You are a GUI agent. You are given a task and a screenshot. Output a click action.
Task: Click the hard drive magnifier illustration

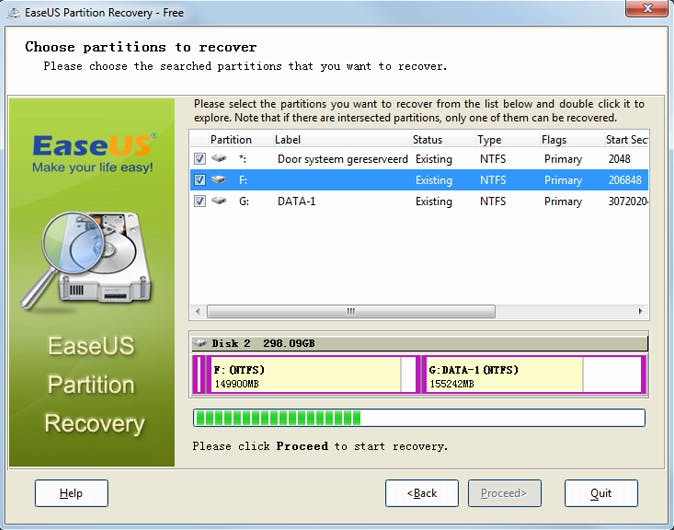click(87, 260)
